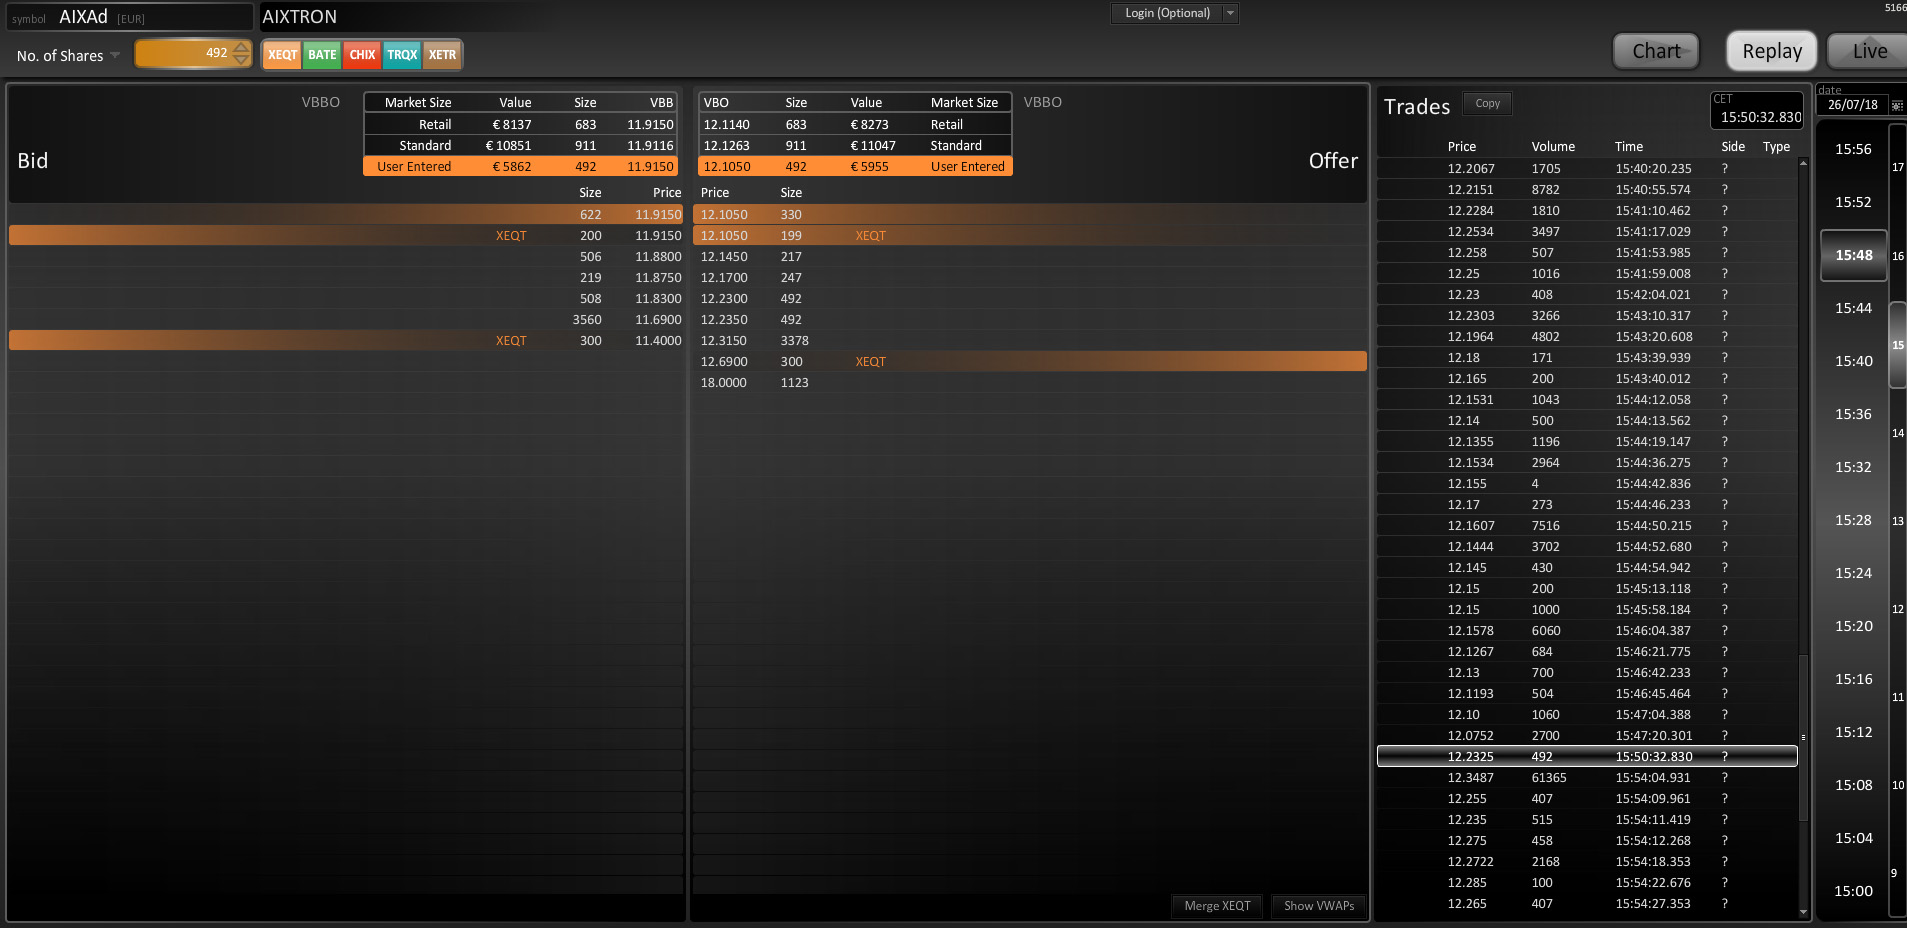Select hour 10 on the hour bar
Image resolution: width=1907 pixels, height=928 pixels.
coord(1897,785)
